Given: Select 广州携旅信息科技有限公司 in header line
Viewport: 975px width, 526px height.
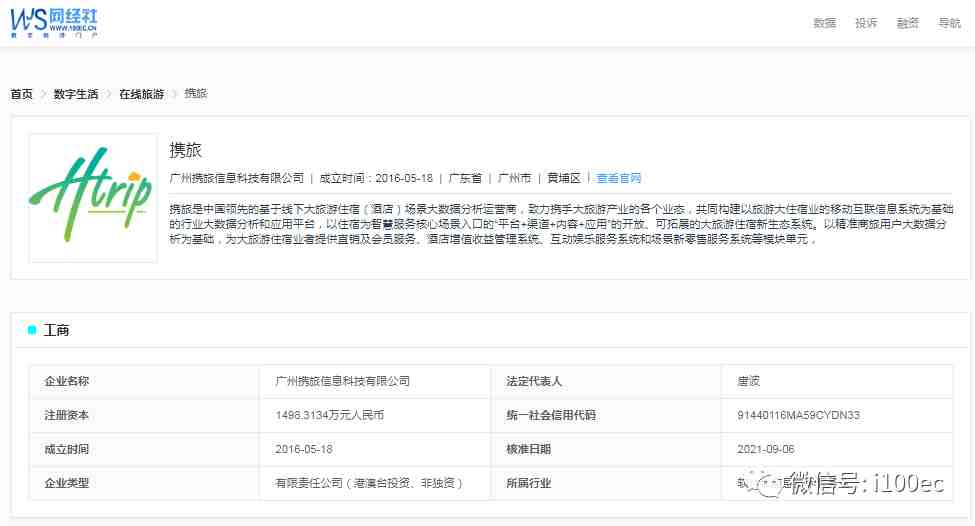Looking at the screenshot, I should pos(237,178).
